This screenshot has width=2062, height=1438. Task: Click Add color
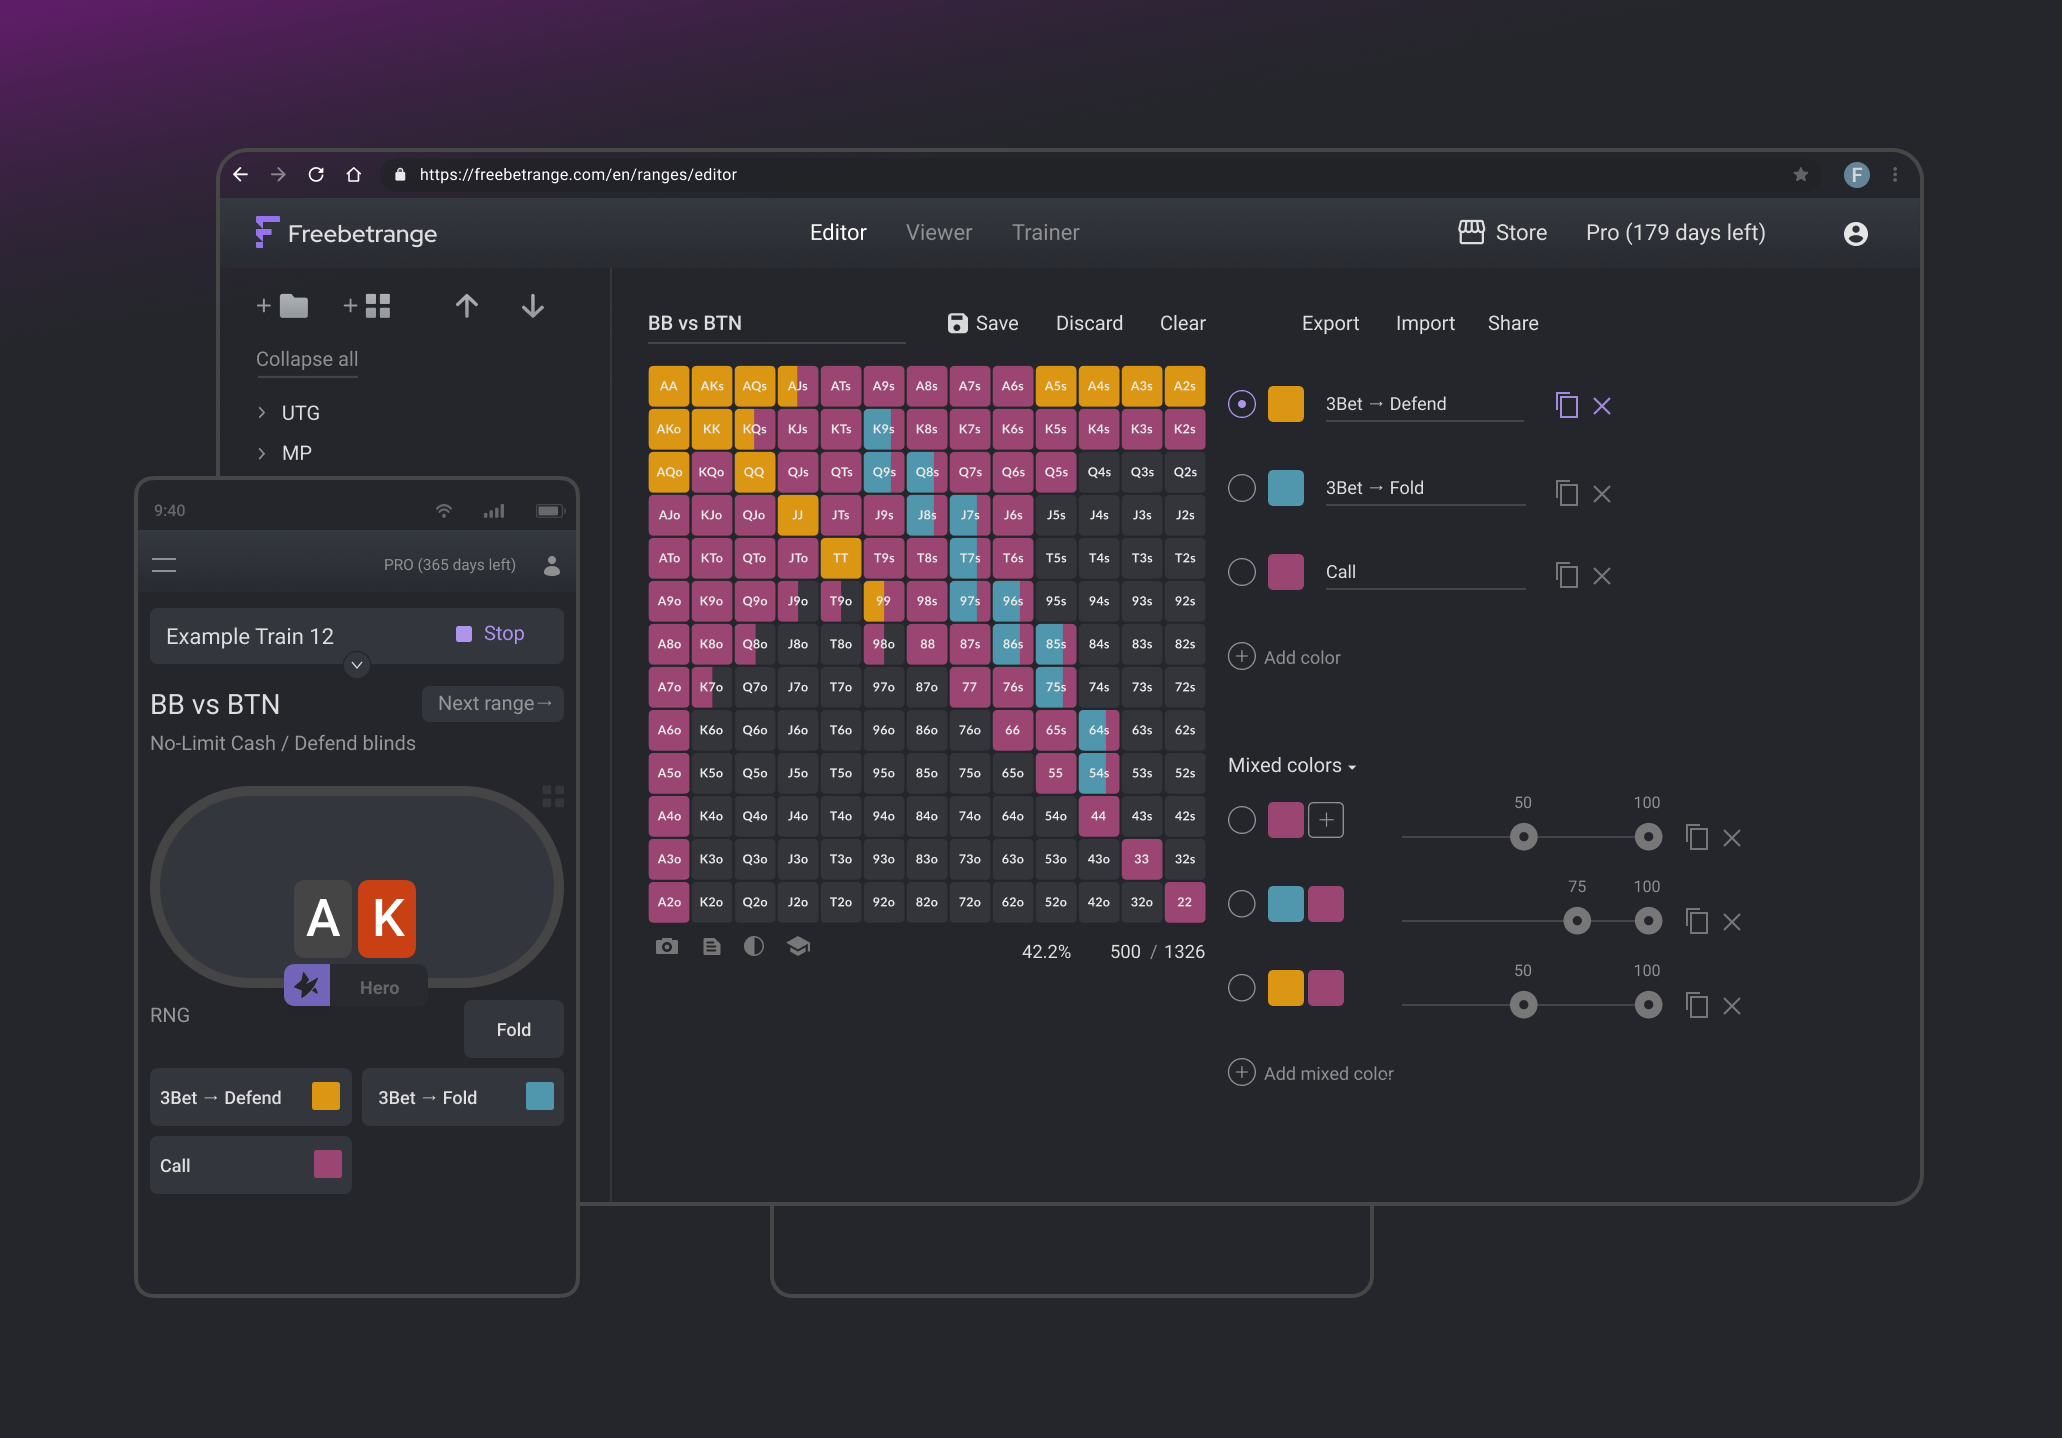1285,657
